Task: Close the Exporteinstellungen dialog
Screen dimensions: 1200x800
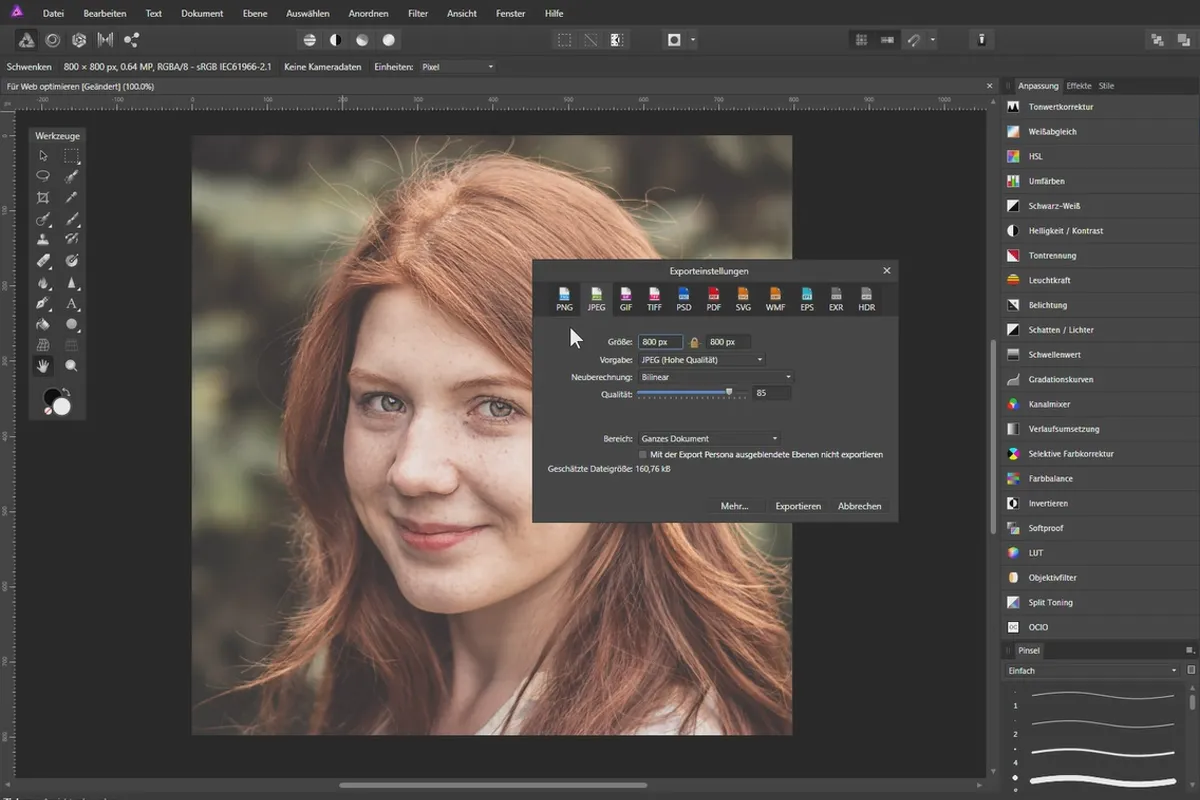Action: tap(886, 271)
